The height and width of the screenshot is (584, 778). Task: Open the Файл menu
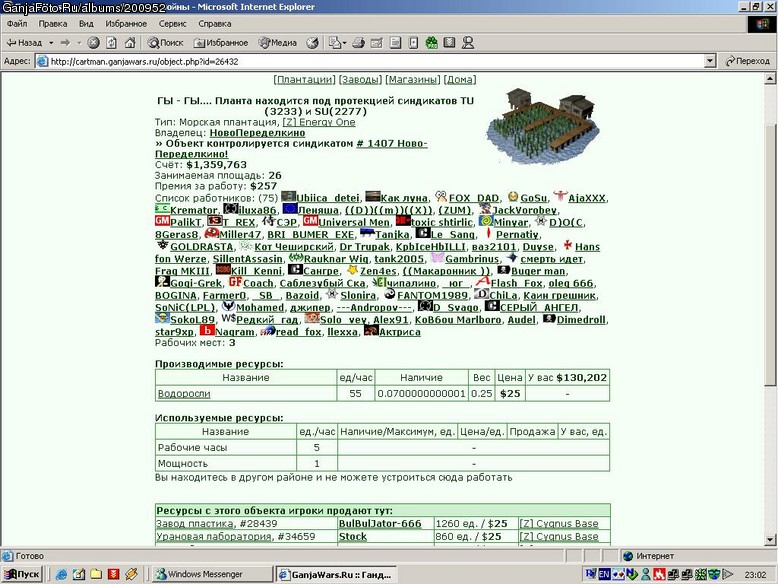(x=17, y=24)
